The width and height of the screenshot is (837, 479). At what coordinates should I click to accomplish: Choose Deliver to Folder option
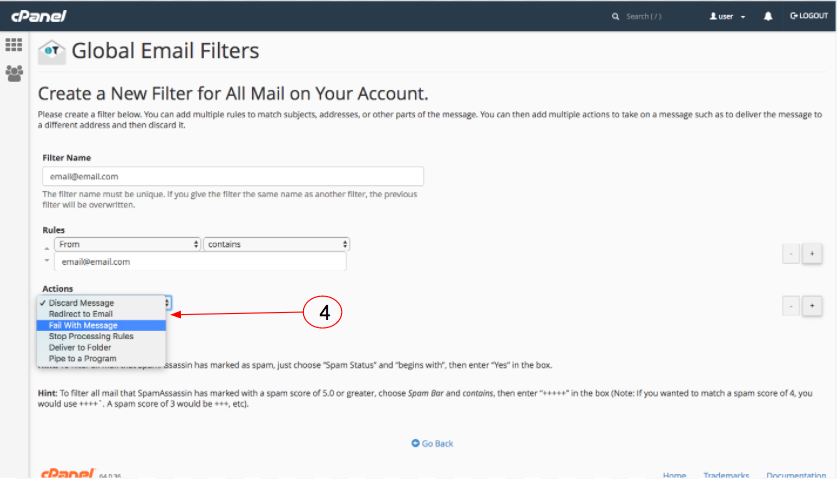[101, 348]
